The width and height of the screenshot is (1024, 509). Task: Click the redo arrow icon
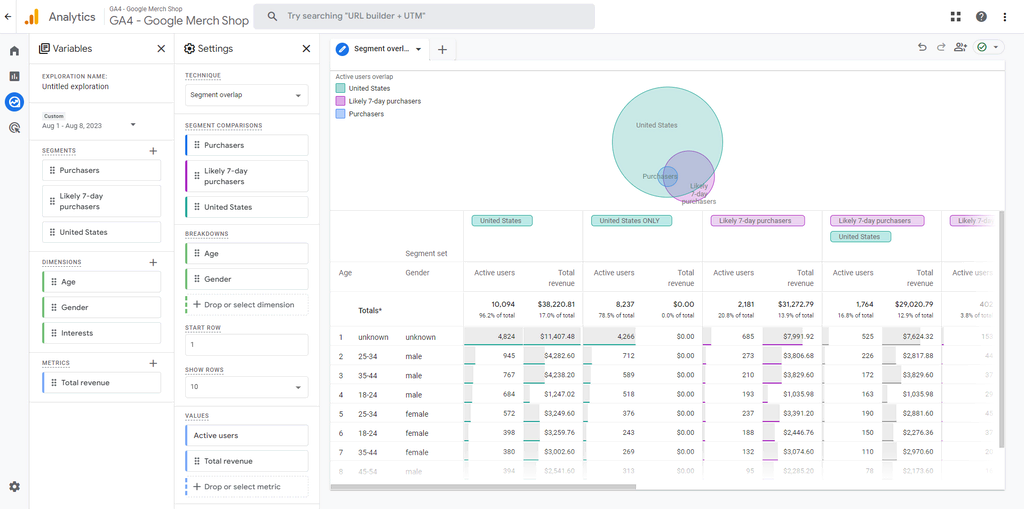pos(941,47)
